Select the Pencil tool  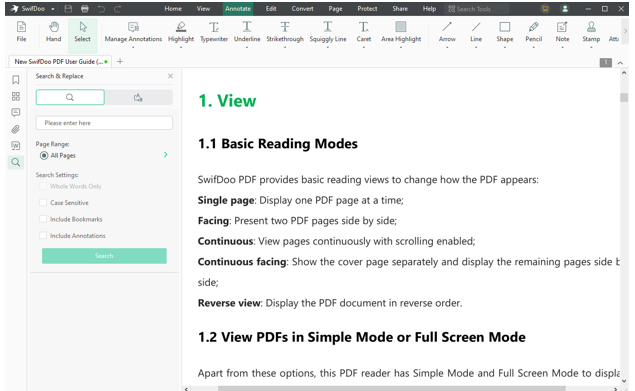[x=533, y=32]
